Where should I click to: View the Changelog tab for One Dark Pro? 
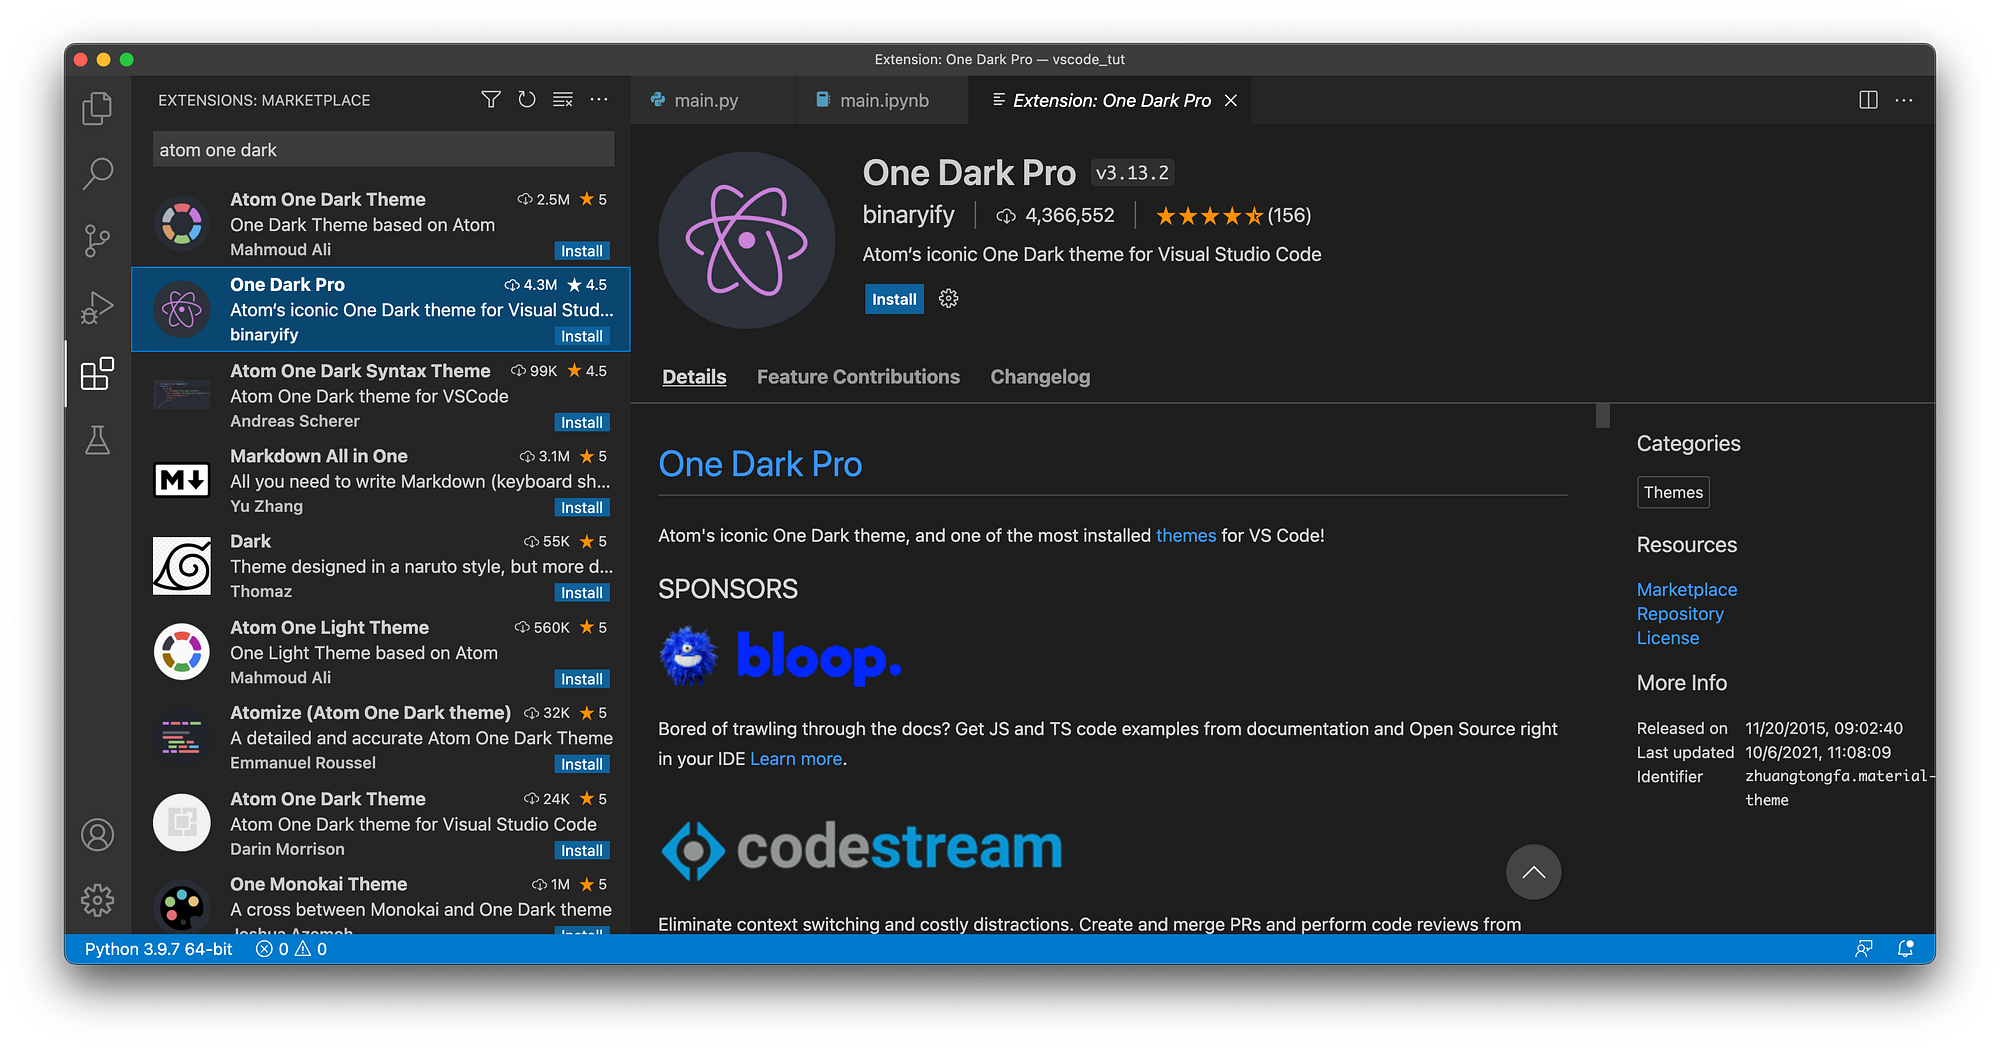(1040, 377)
